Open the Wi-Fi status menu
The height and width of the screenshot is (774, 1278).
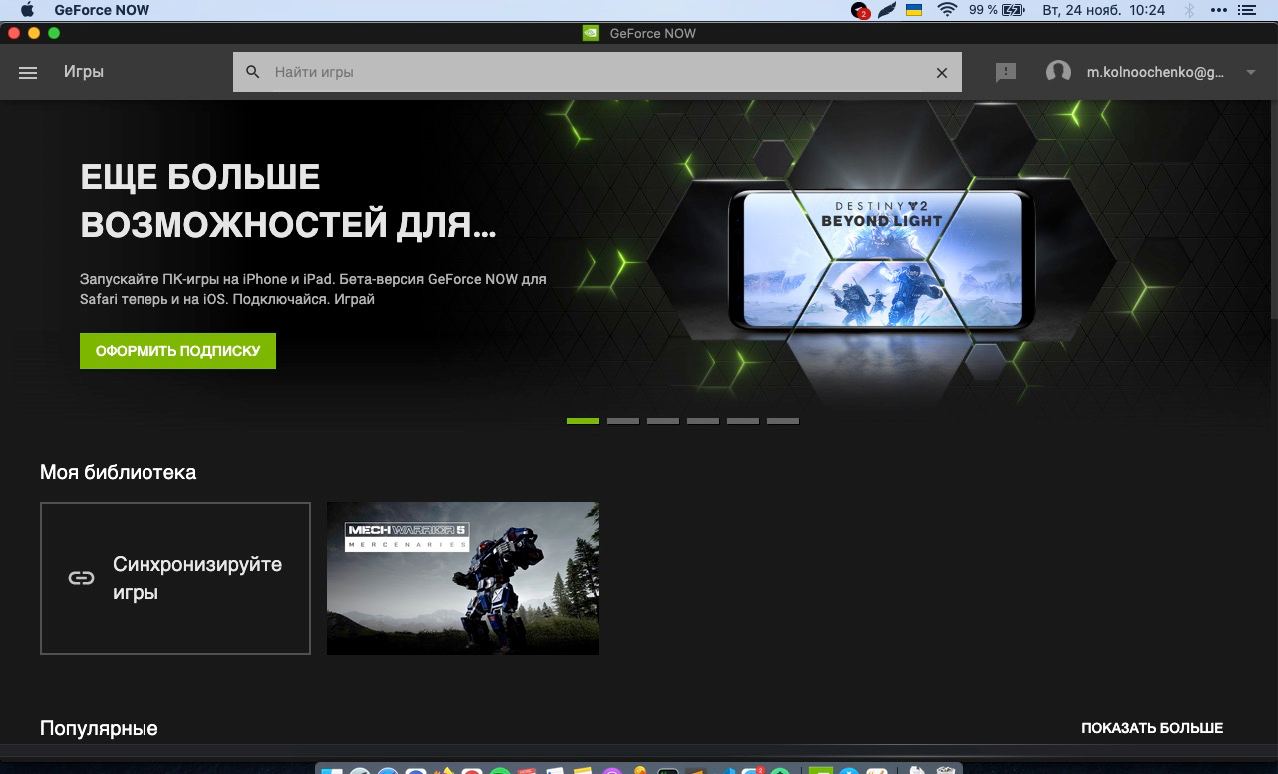(947, 10)
